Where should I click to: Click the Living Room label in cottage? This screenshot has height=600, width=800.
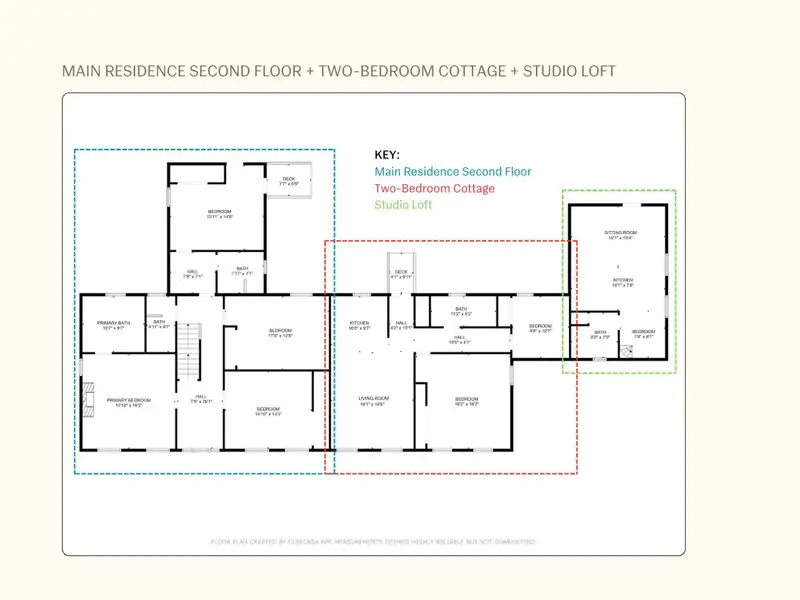click(x=372, y=401)
